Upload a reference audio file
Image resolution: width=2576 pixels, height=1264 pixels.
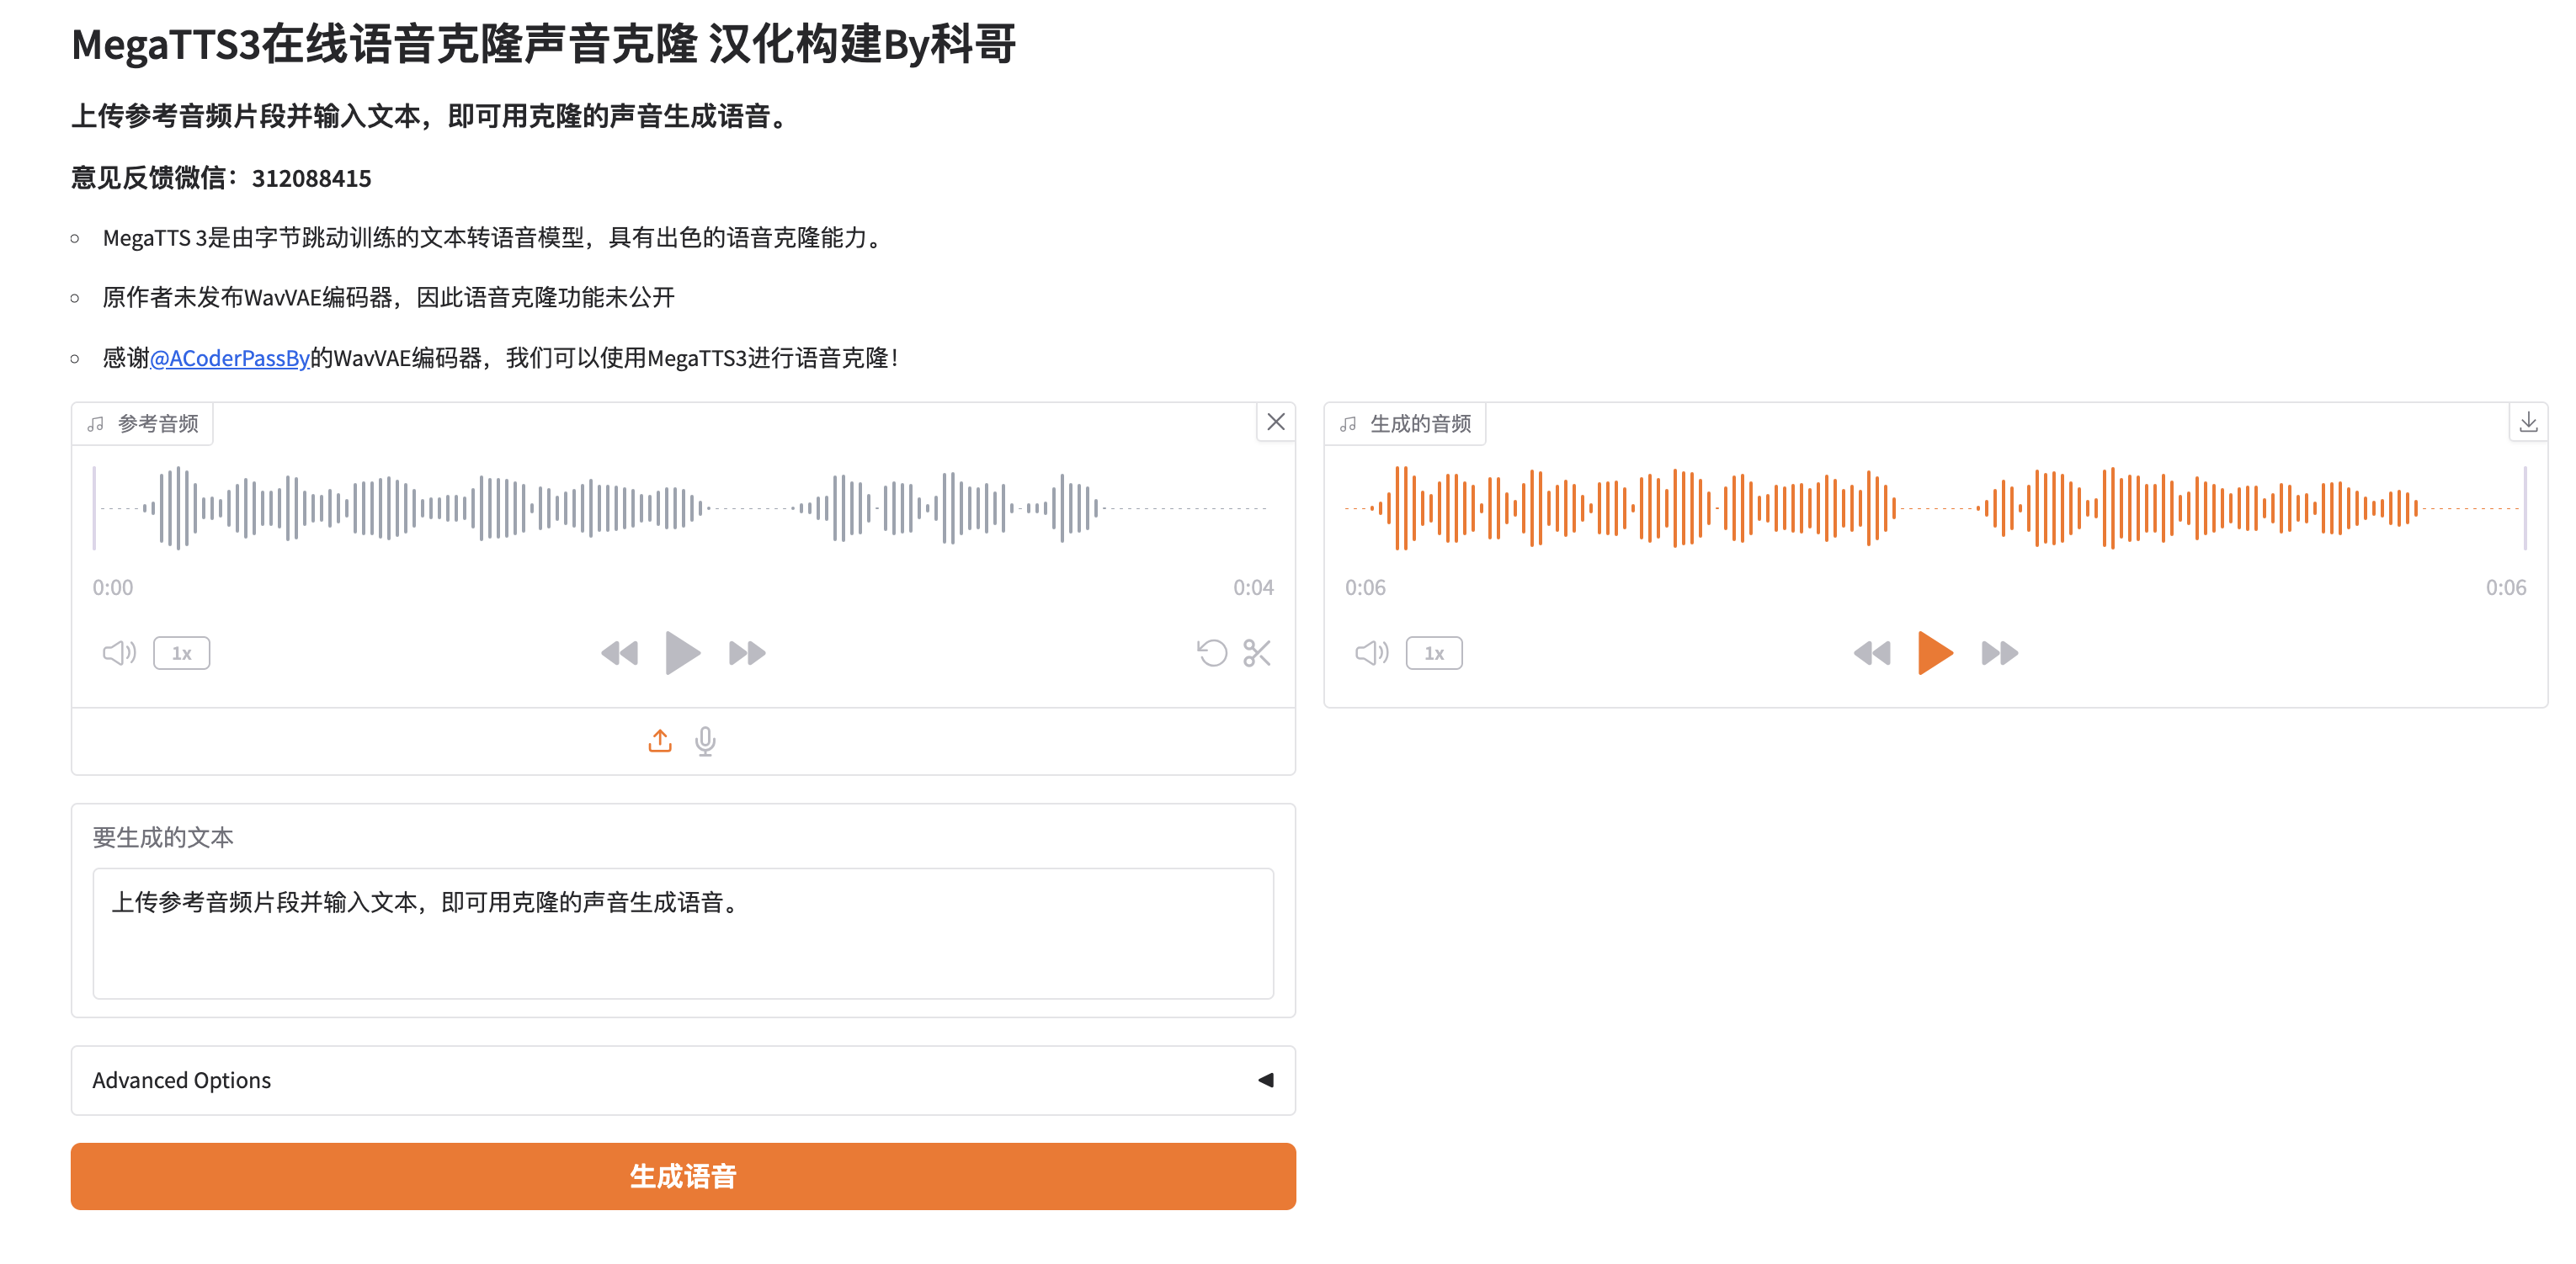(660, 741)
